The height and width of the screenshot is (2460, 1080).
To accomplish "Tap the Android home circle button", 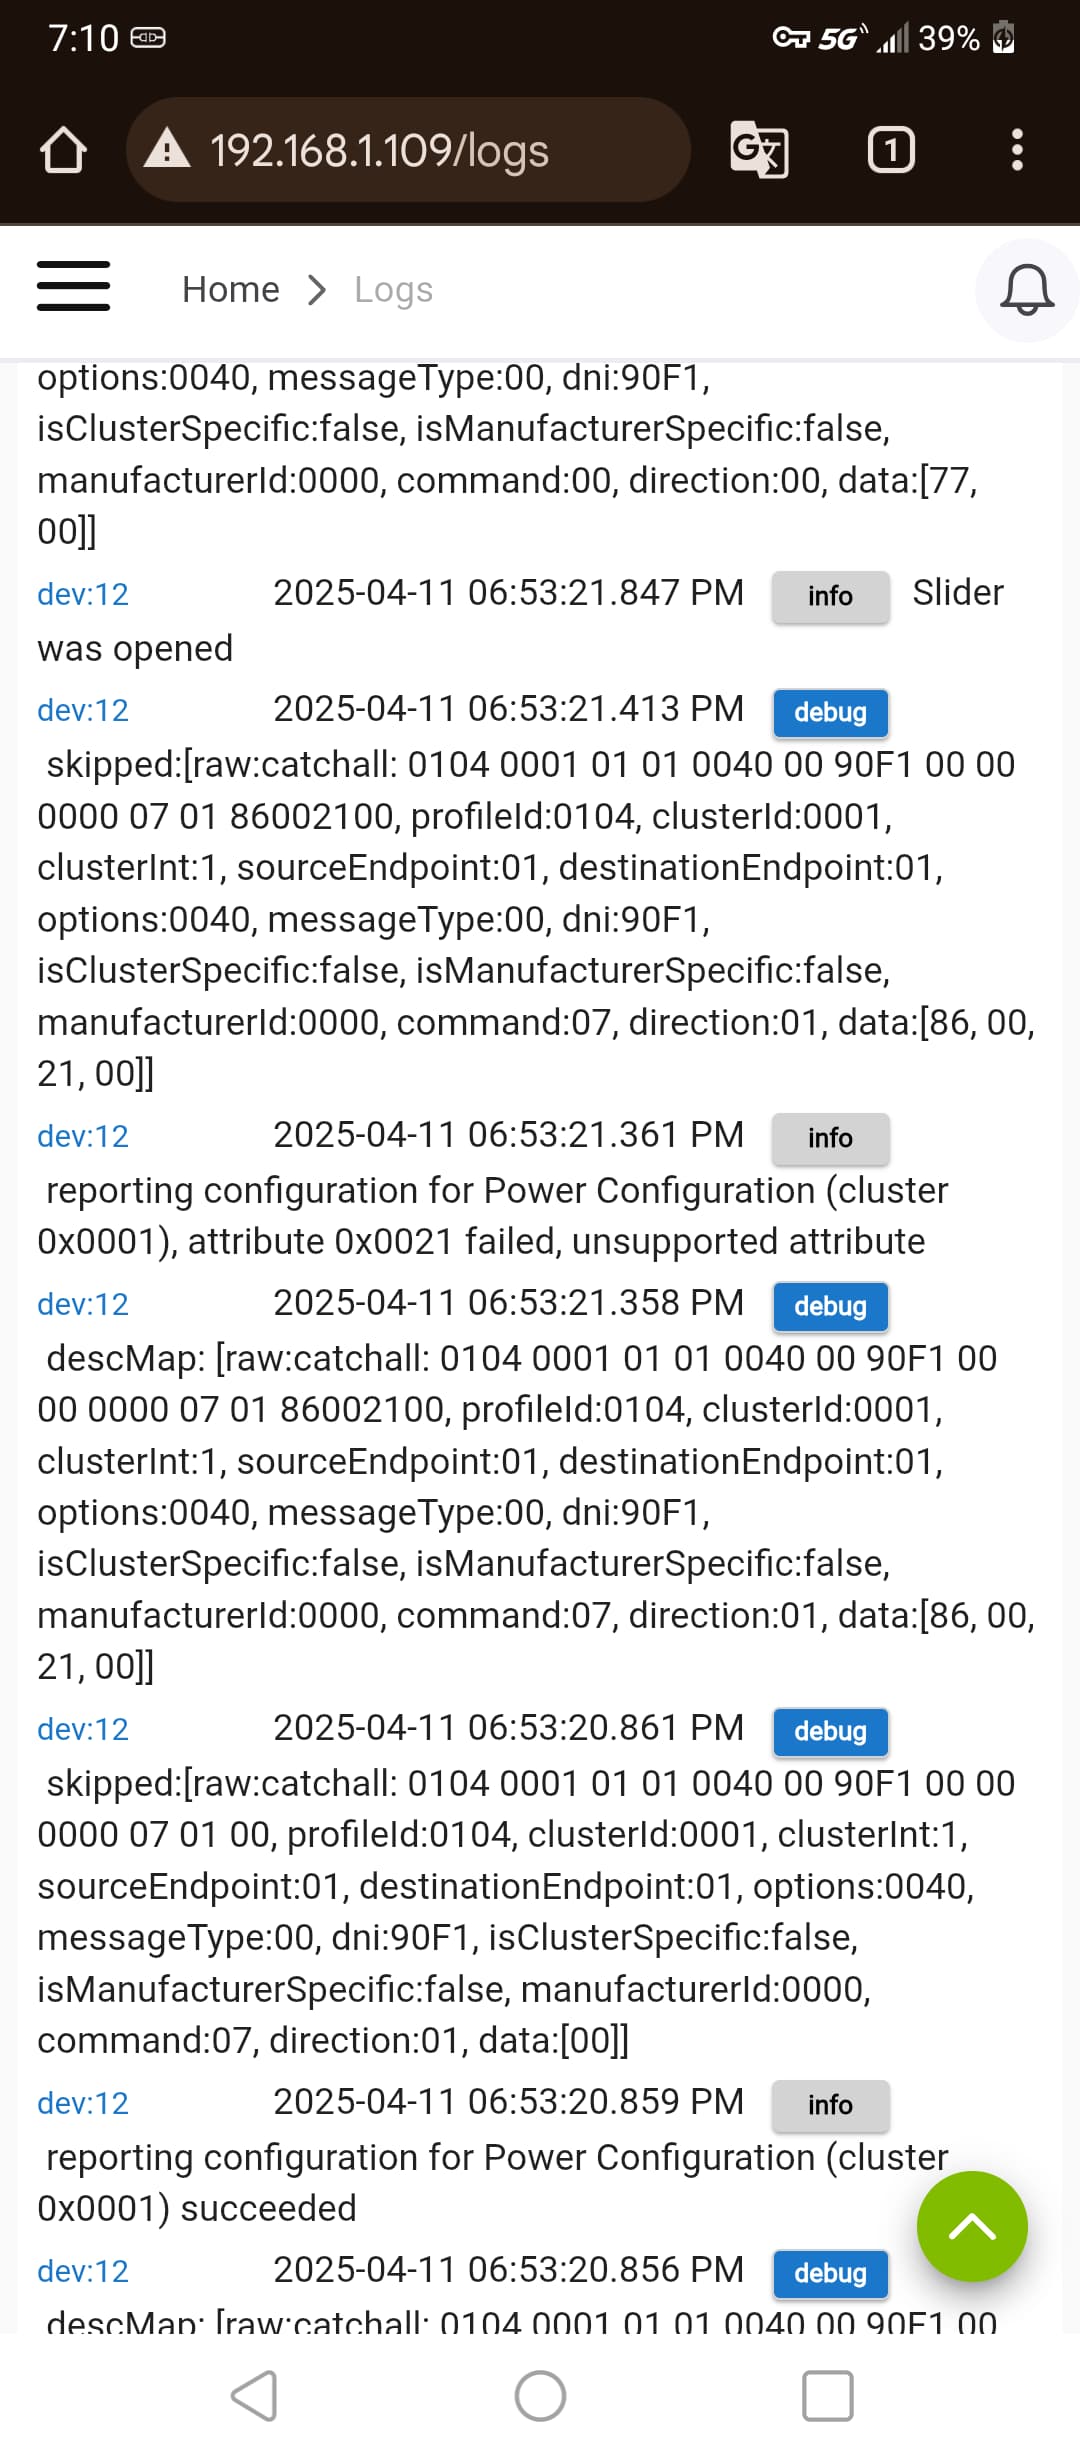I will click(540, 2396).
